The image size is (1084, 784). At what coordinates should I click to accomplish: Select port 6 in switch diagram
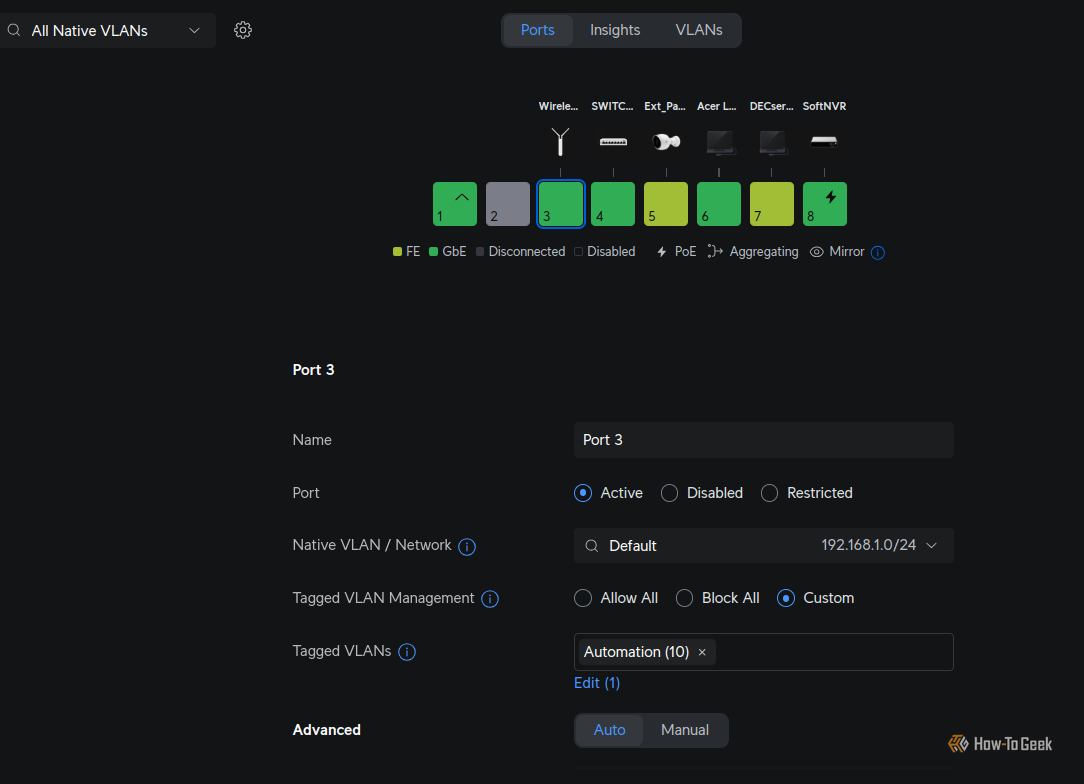click(x=719, y=204)
